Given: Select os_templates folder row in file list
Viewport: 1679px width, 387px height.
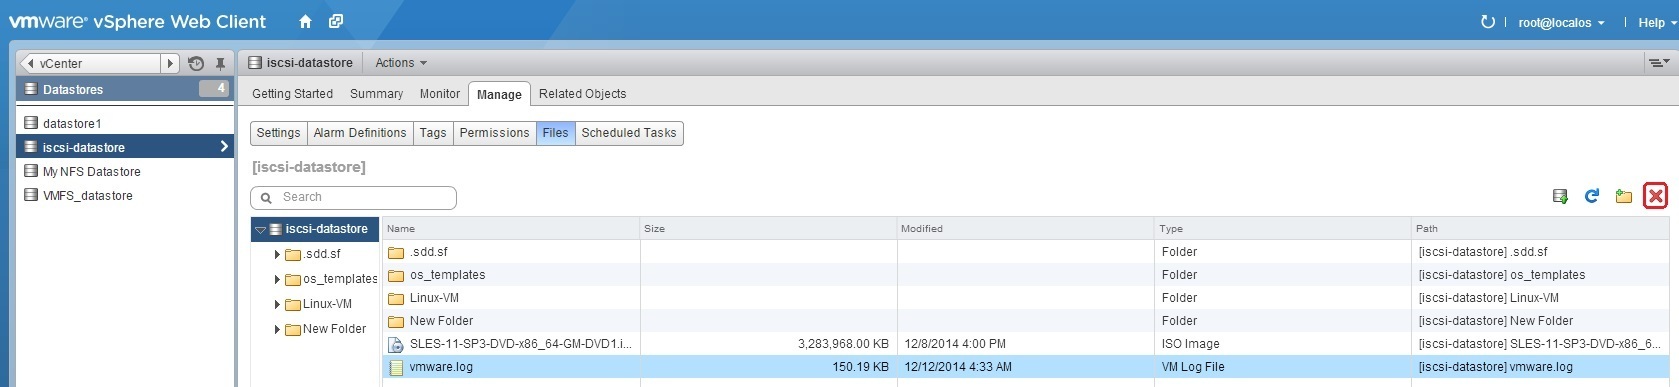Looking at the screenshot, I should (1026, 275).
